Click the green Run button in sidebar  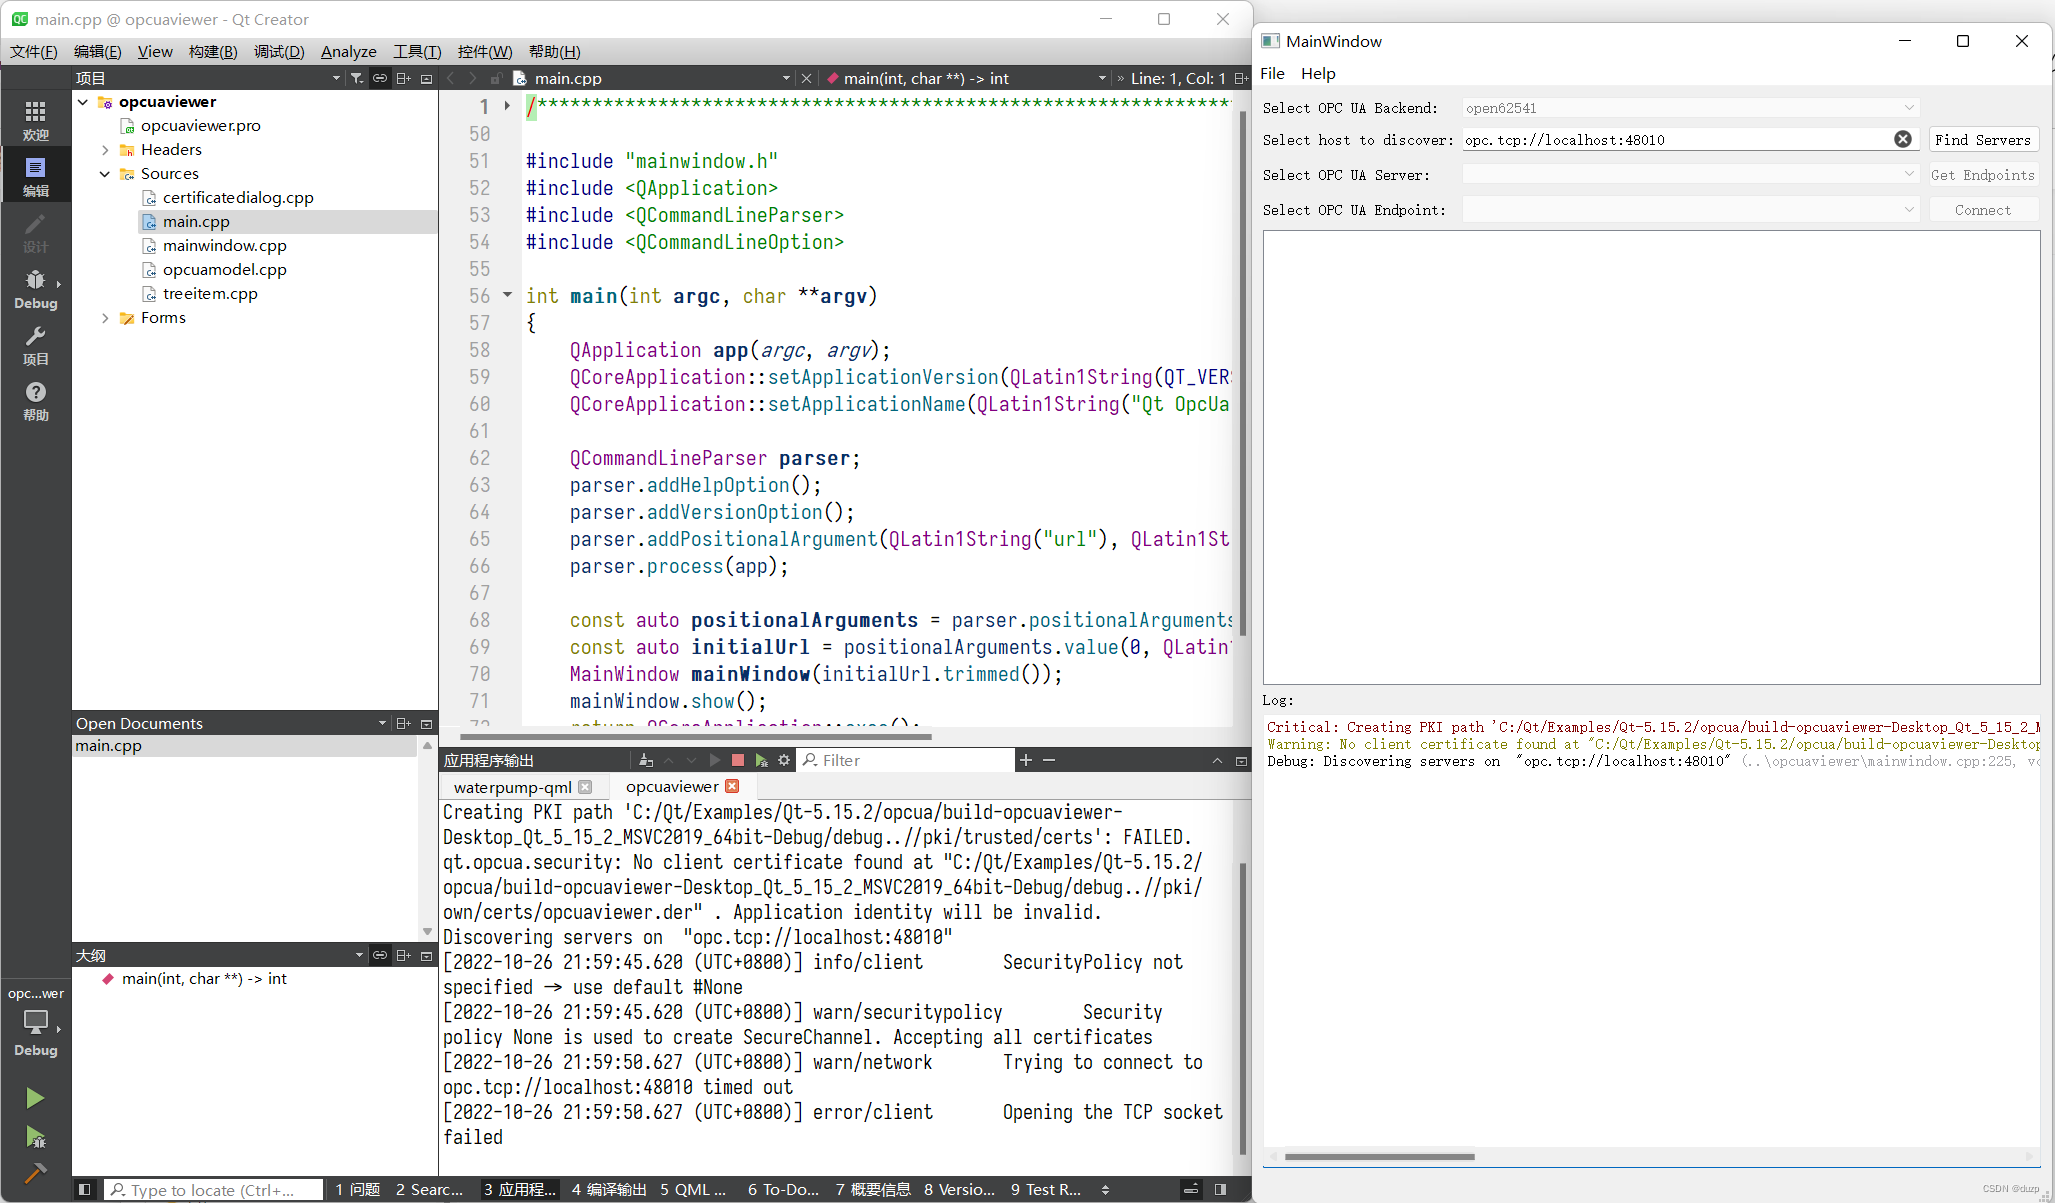pyautogui.click(x=35, y=1098)
